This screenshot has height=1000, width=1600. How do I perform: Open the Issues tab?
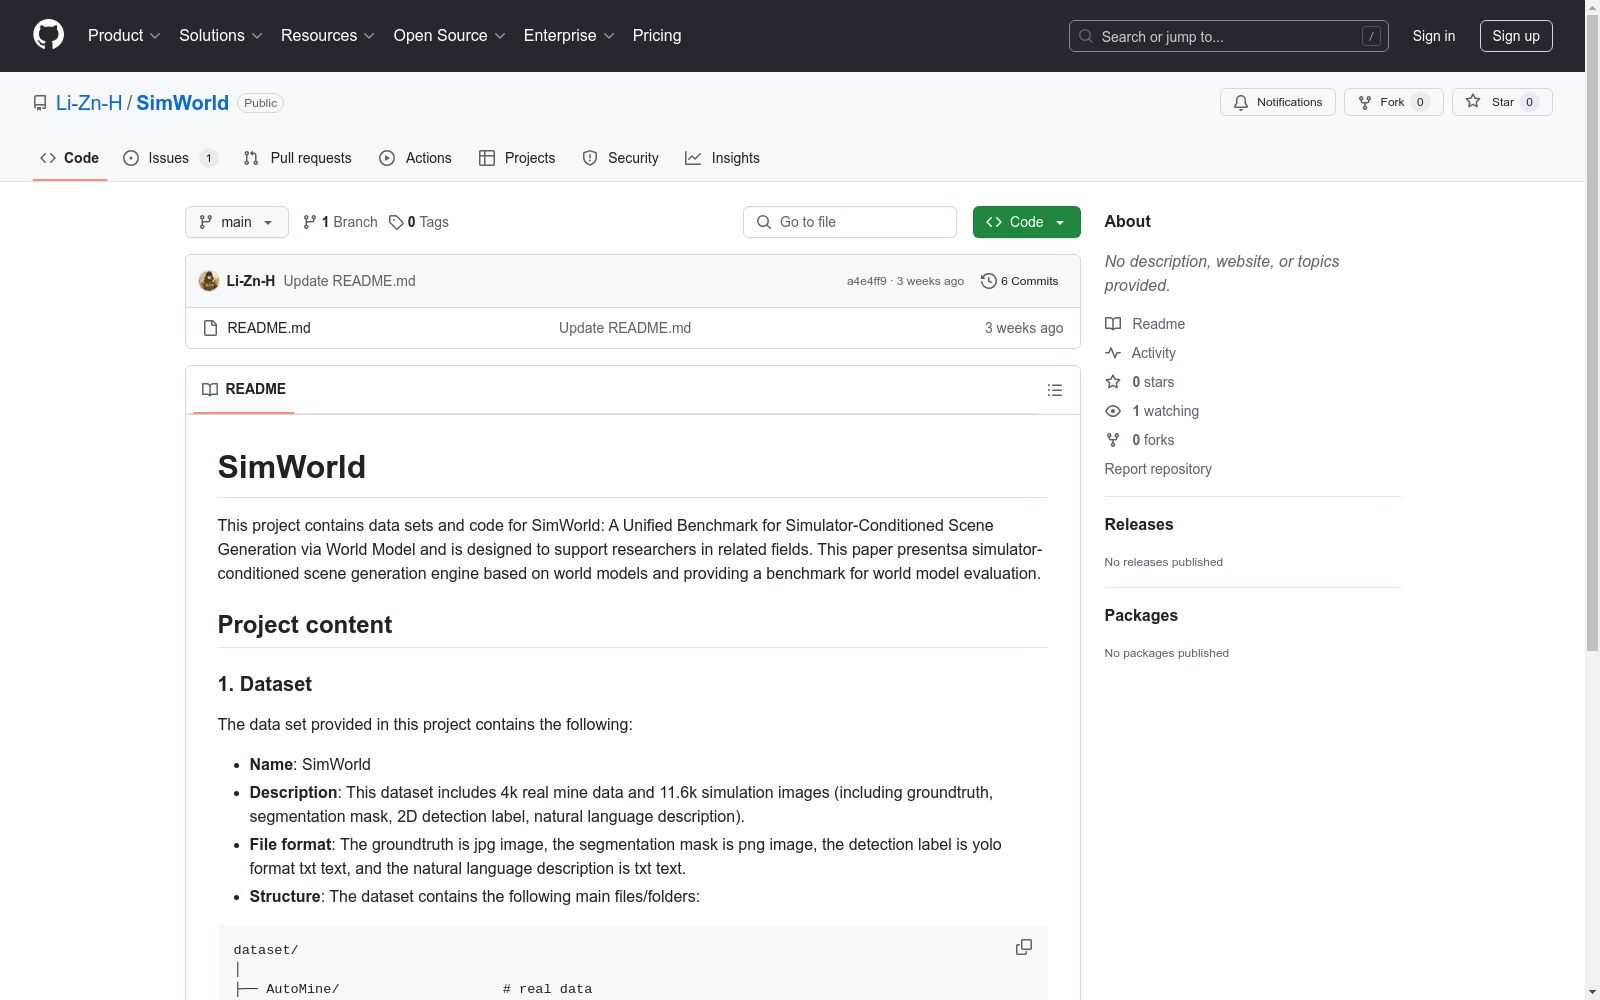(x=170, y=158)
